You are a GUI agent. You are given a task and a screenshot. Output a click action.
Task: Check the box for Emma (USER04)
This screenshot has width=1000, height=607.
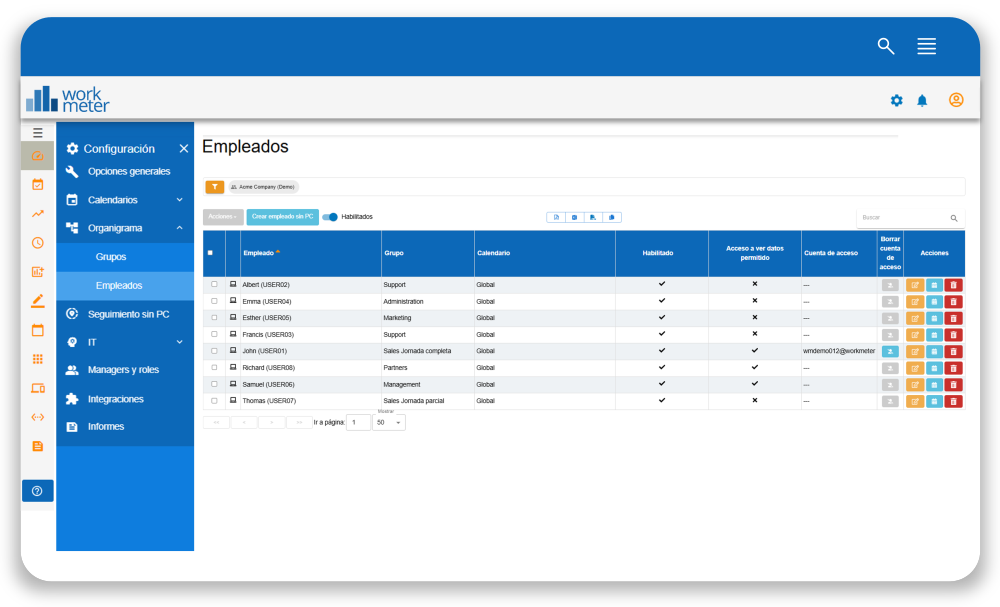click(214, 301)
